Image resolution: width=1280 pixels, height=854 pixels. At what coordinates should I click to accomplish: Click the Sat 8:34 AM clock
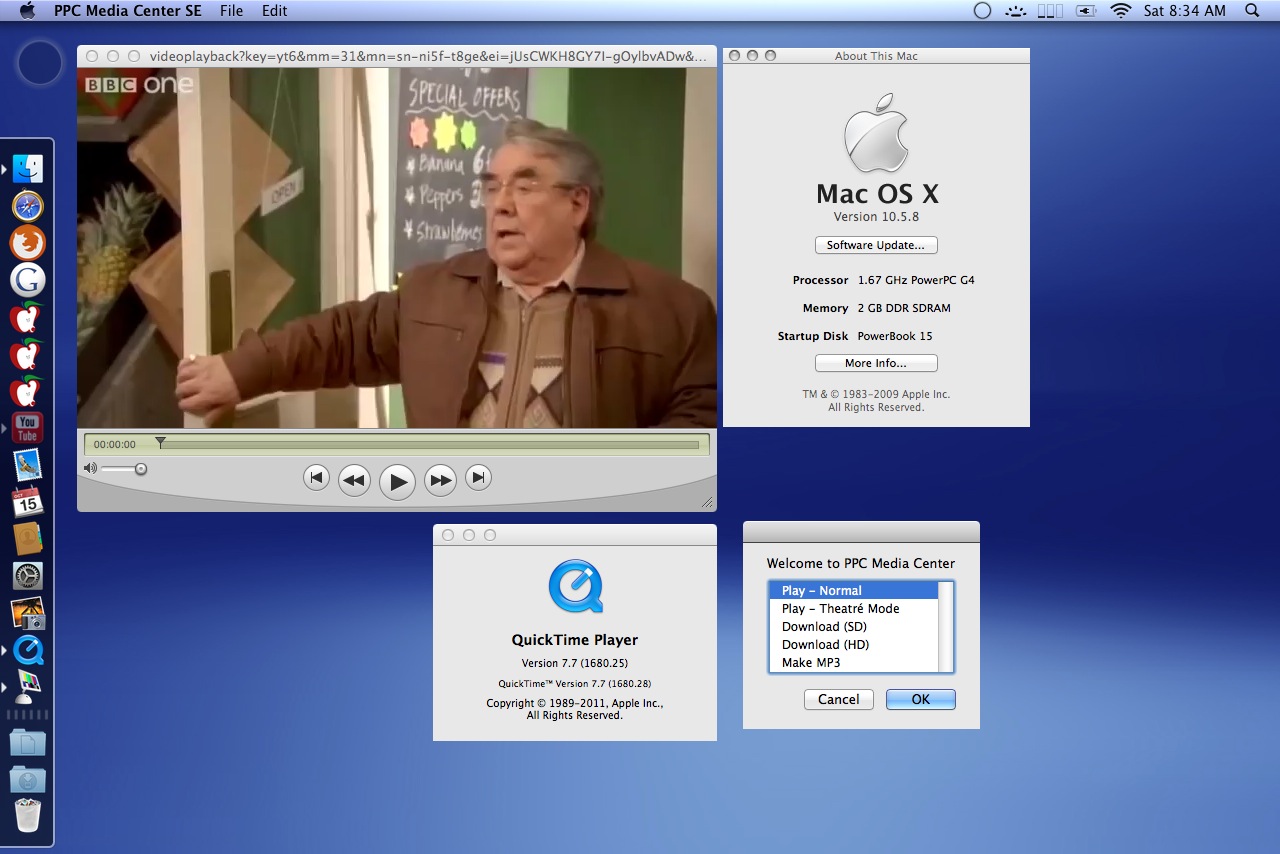[1184, 11]
